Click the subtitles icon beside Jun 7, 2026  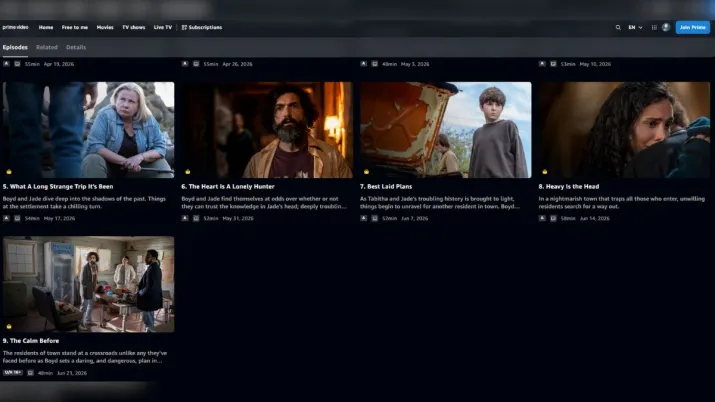point(374,218)
